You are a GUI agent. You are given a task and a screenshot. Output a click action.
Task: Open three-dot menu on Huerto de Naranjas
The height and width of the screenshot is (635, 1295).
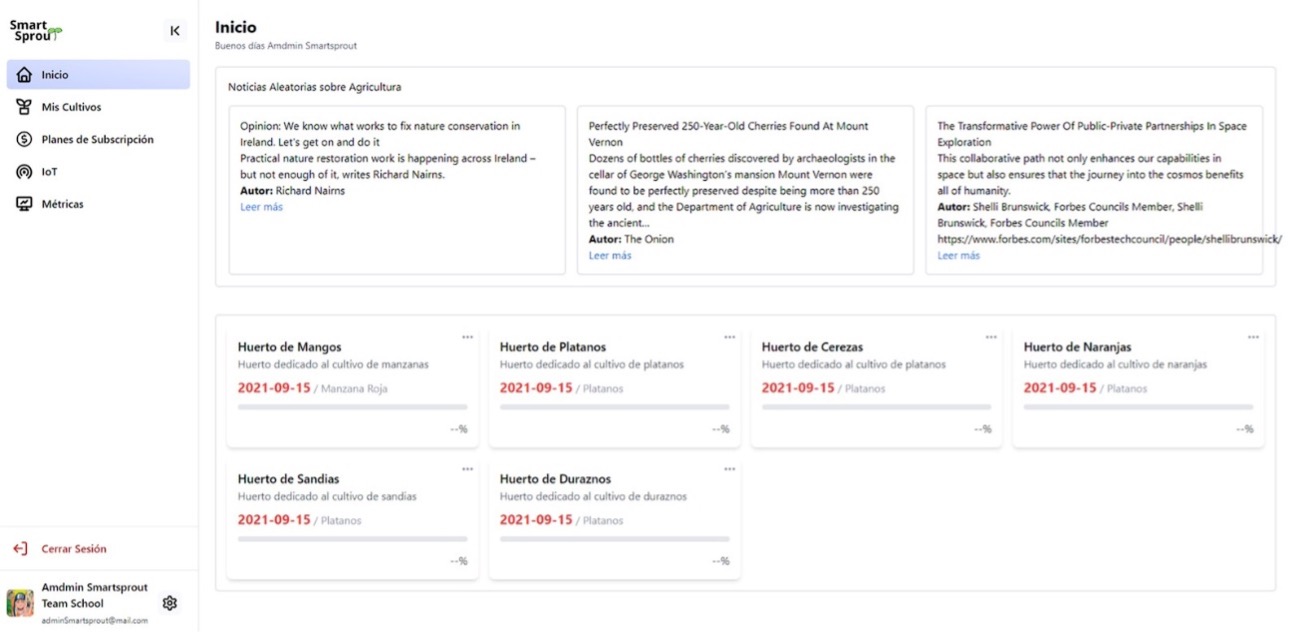coord(1253,337)
